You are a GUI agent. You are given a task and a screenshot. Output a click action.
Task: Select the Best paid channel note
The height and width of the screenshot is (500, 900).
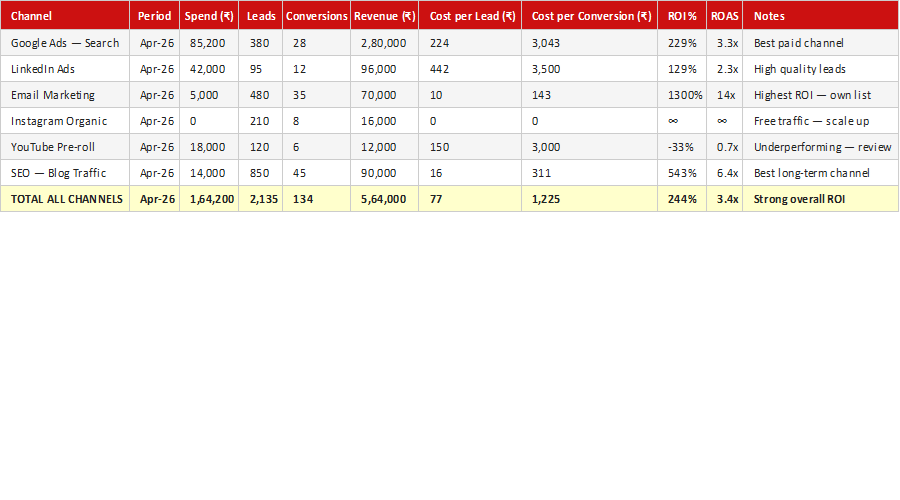click(821, 43)
